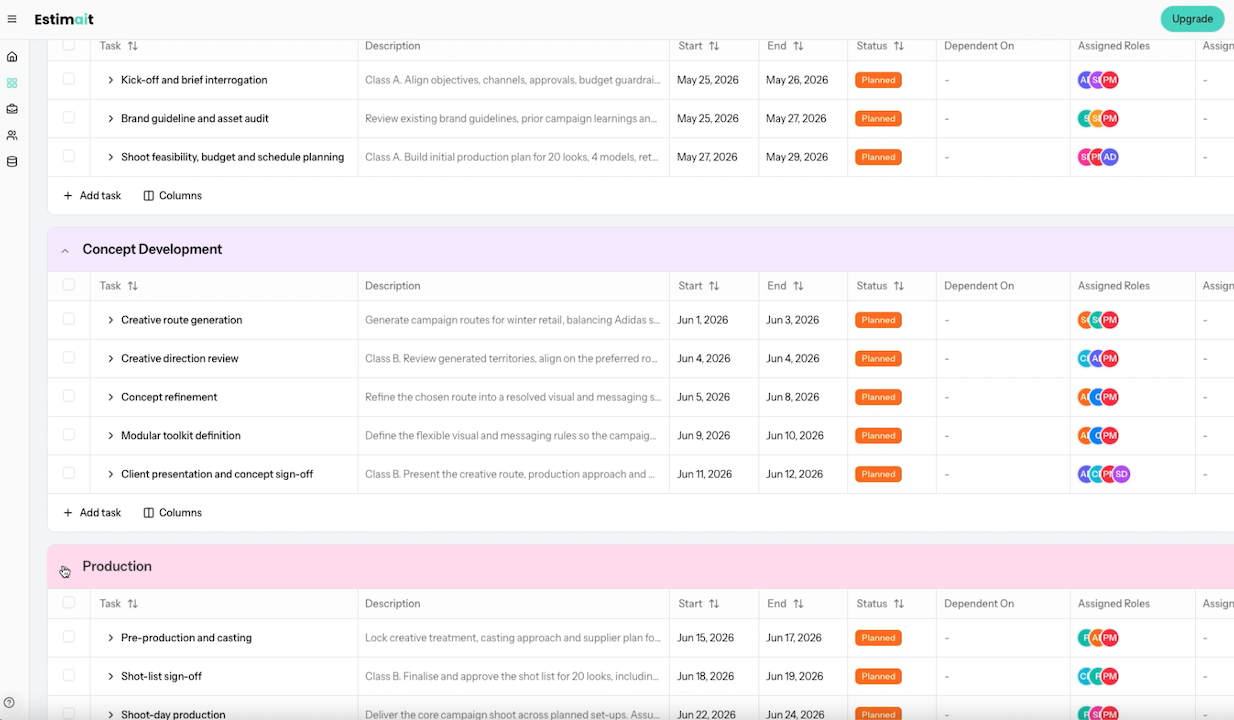
Task: Click description starting 'Lock creative treatment'
Action: point(513,638)
